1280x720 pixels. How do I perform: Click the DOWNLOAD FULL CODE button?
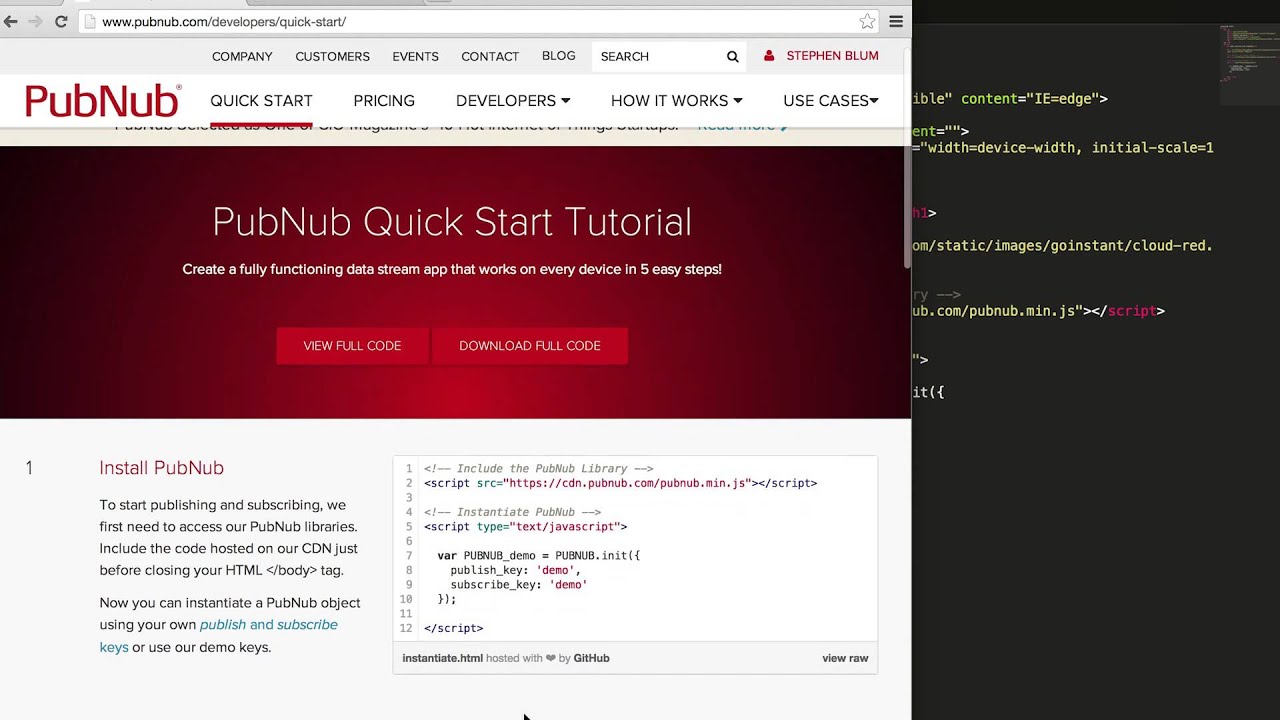[x=530, y=346]
